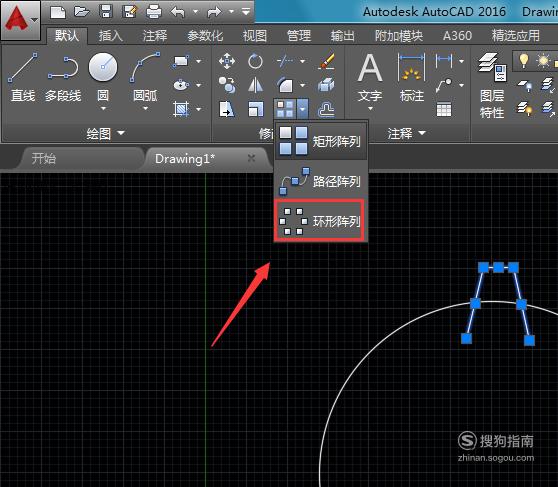Switch to the 插入 ribbon tab
Viewport: 558px width, 487px height.
pos(111,36)
